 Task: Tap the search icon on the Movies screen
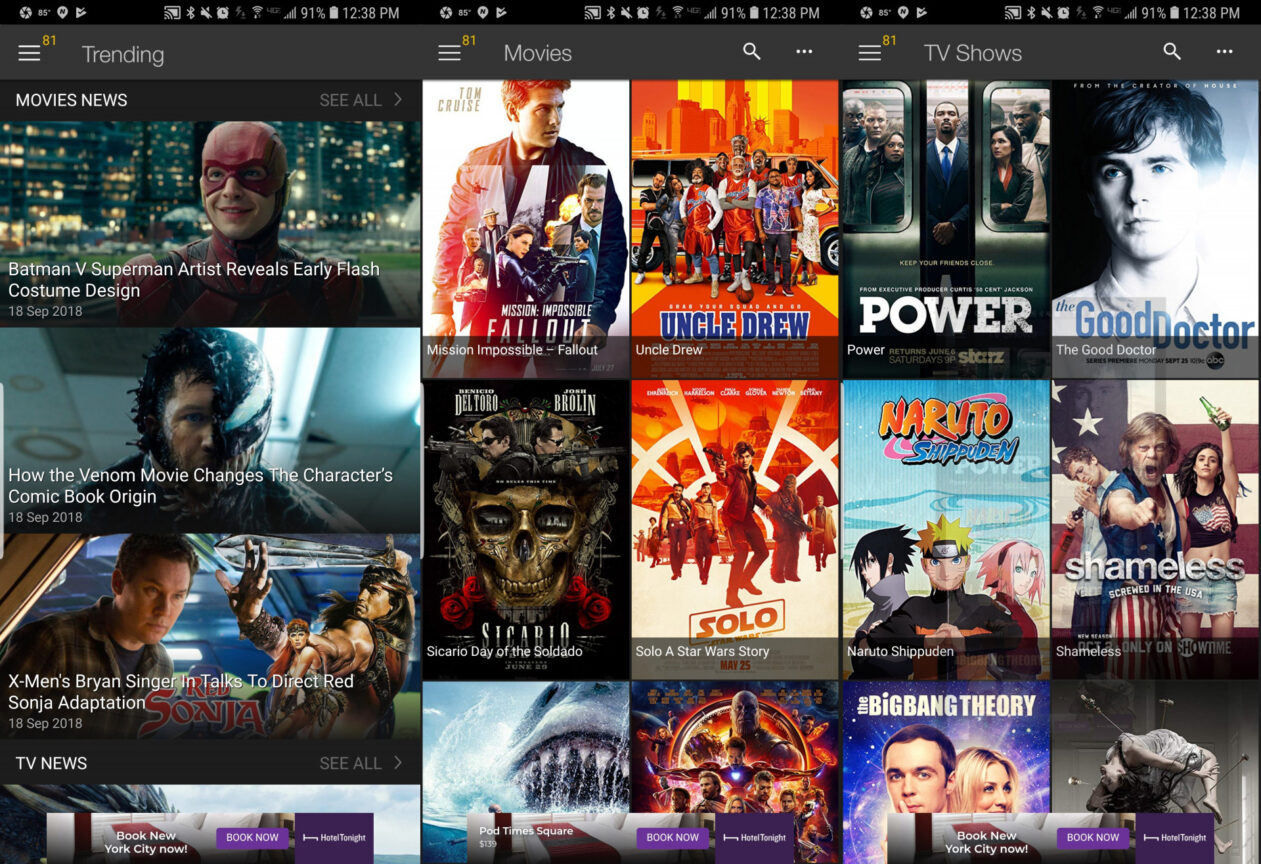(x=751, y=52)
